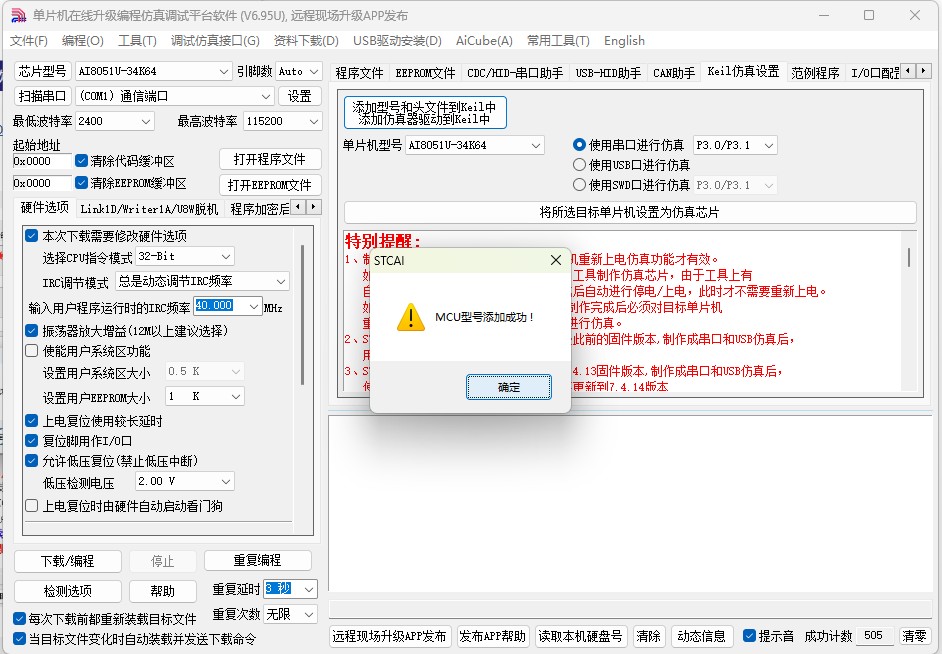Image resolution: width=942 pixels, height=654 pixels.
Task: Expand the IRC调节模式 dropdown
Action: (x=281, y=281)
